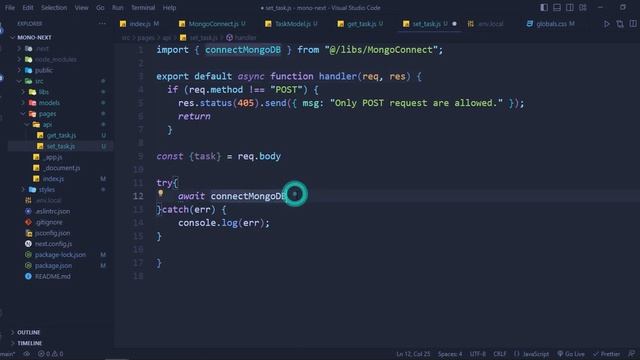
Task: Open README.md in the explorer
Action: coord(52,276)
